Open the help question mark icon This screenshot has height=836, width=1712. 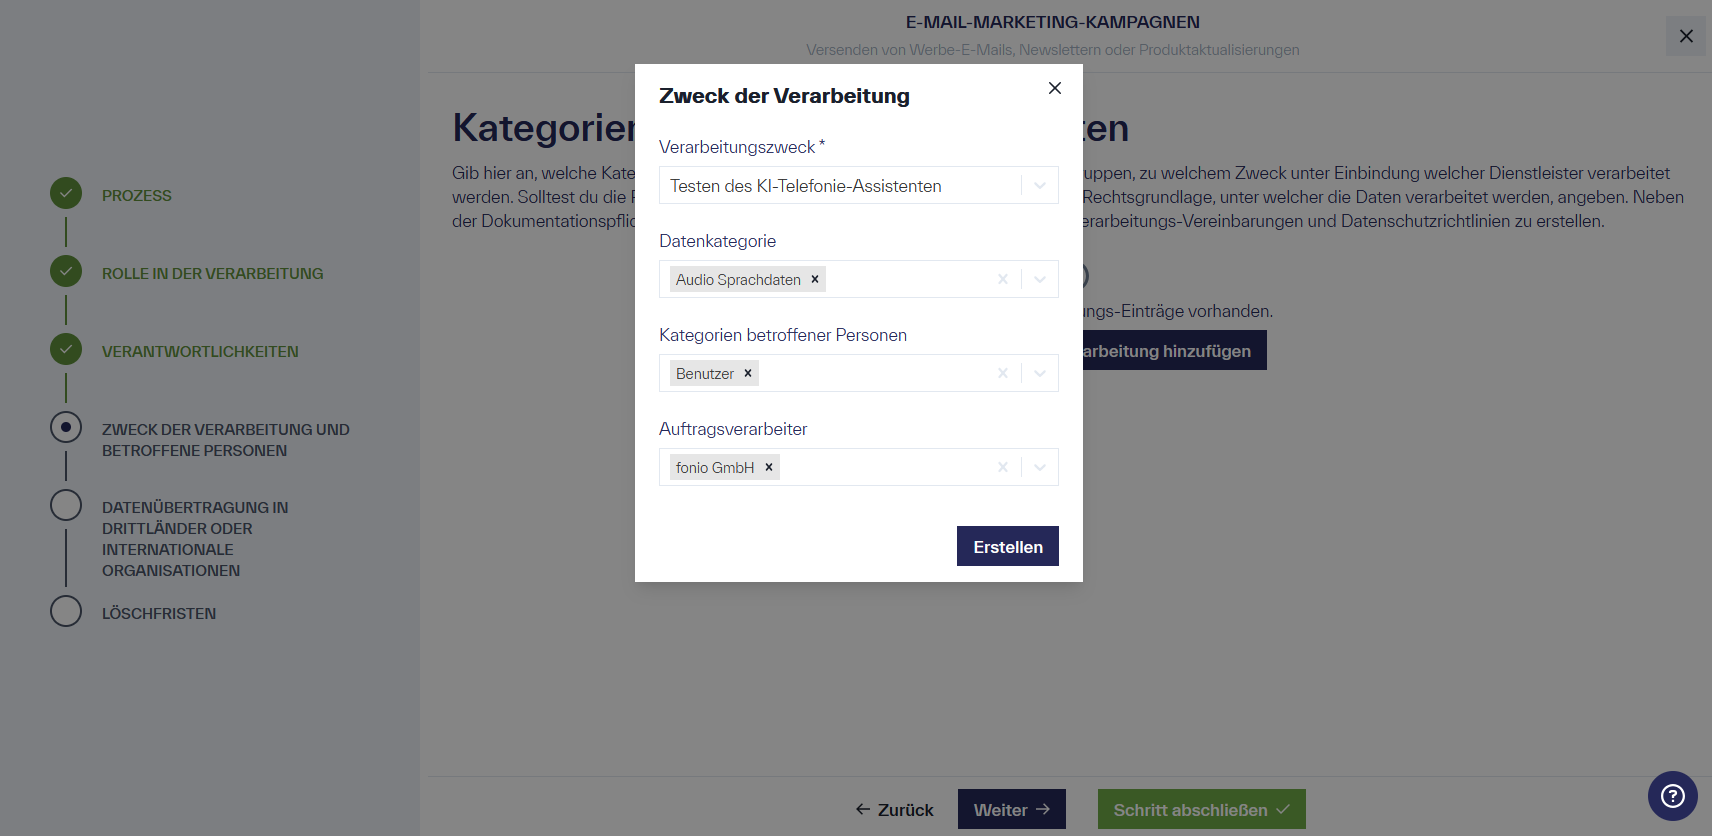(x=1672, y=795)
